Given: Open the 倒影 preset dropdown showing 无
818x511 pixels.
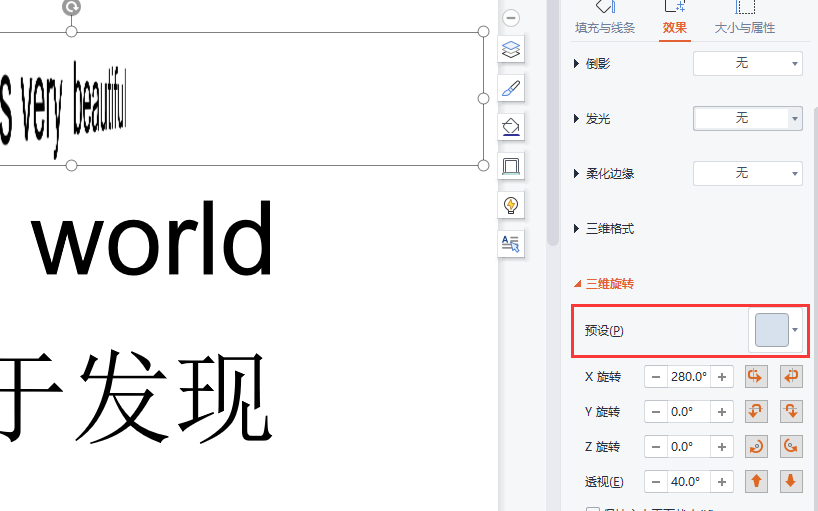Looking at the screenshot, I should click(x=748, y=64).
